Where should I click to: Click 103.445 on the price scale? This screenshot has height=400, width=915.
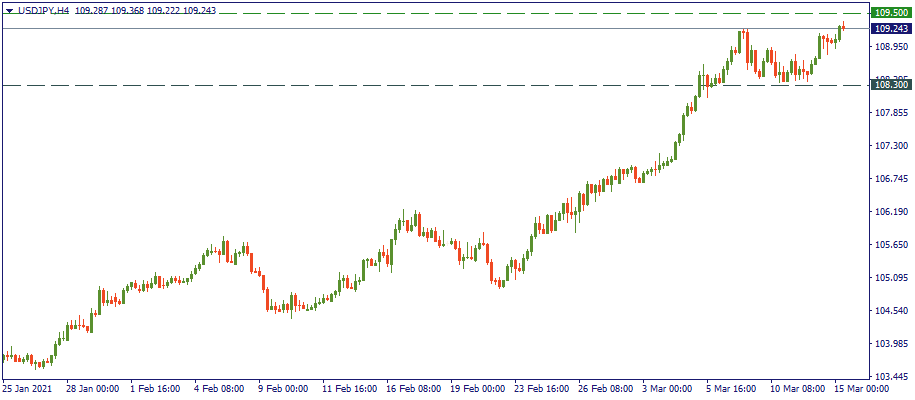tap(889, 377)
